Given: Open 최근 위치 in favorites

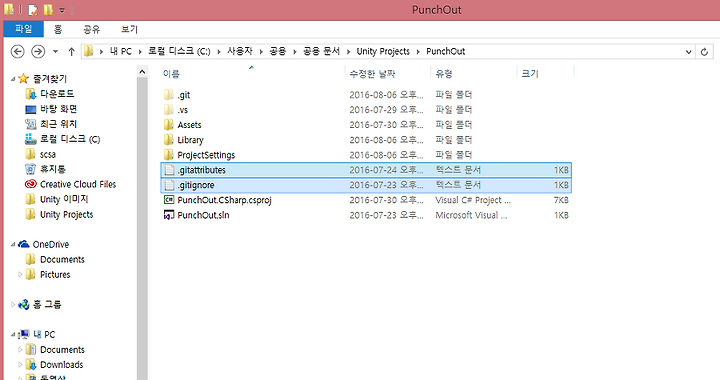Looking at the screenshot, I should coord(58,124).
